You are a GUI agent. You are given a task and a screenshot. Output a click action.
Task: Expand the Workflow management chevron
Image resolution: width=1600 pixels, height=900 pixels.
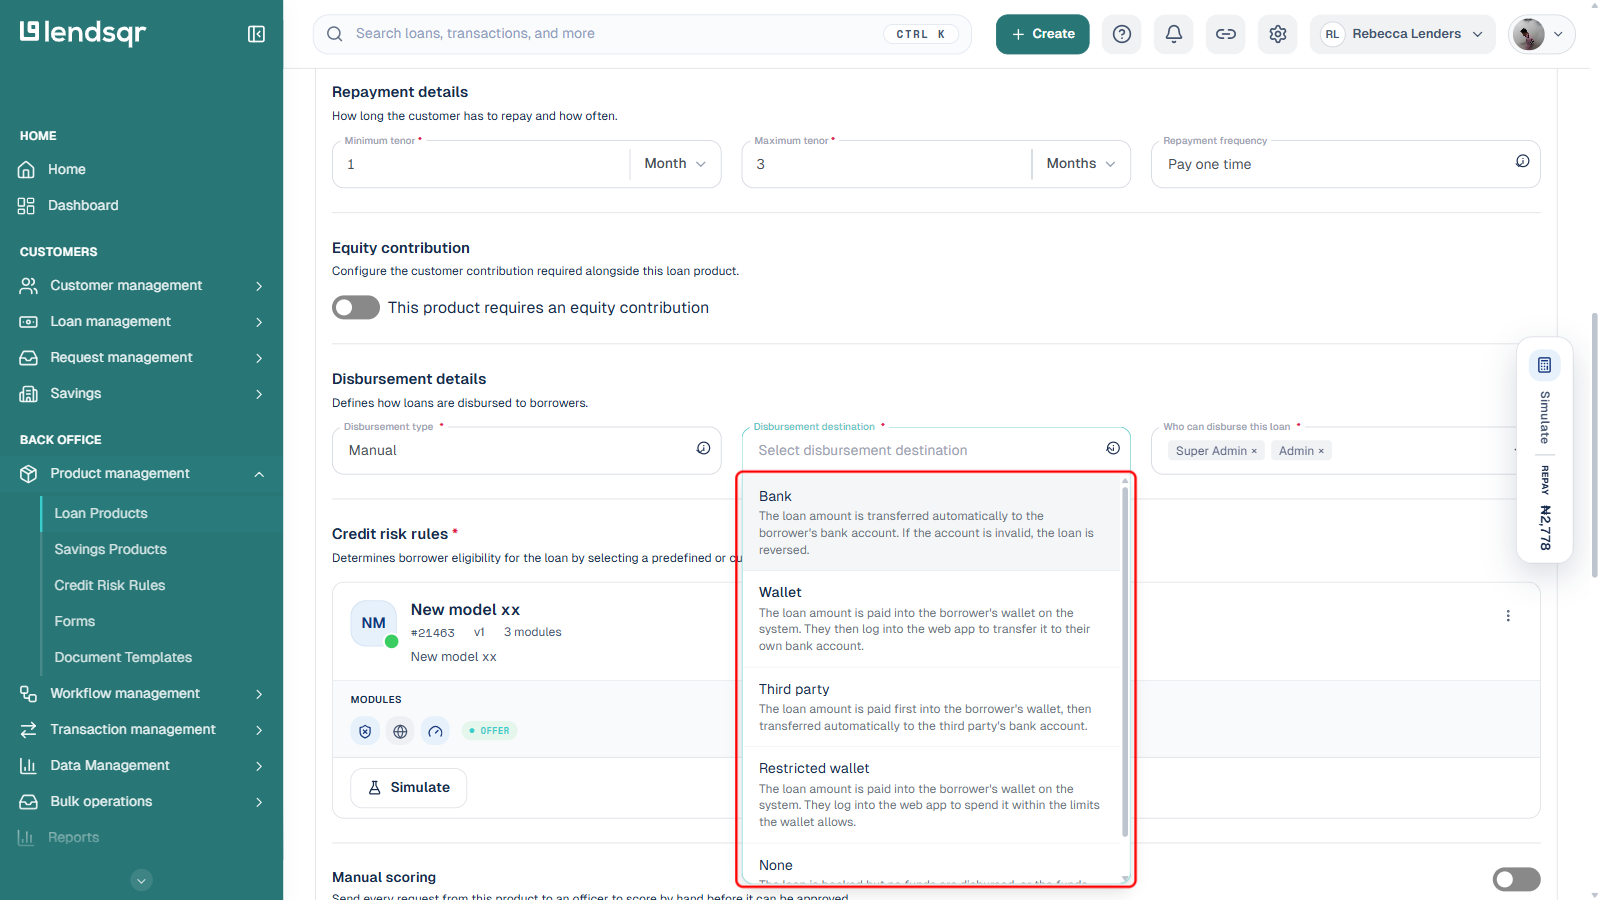[259, 694]
